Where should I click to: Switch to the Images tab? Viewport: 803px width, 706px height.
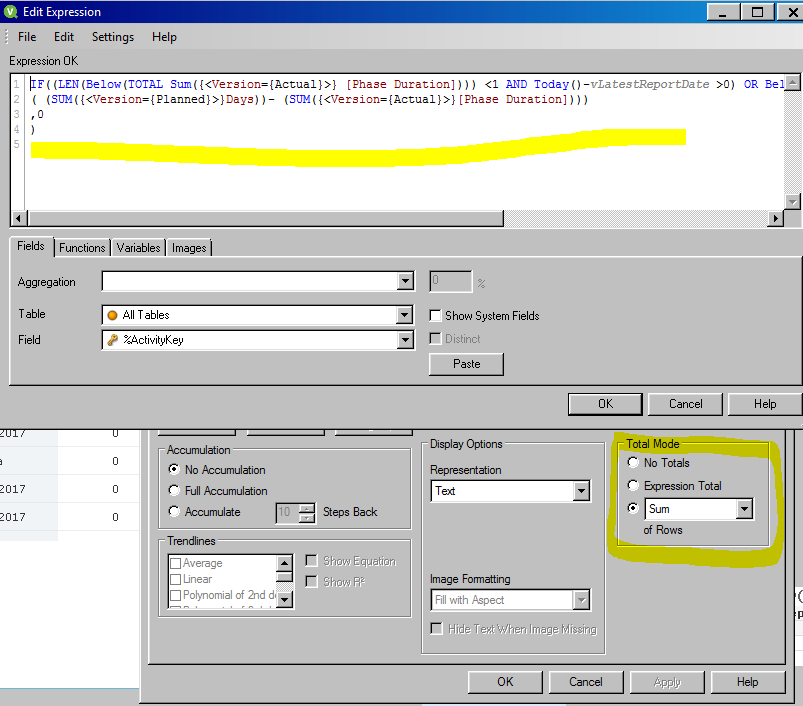189,248
